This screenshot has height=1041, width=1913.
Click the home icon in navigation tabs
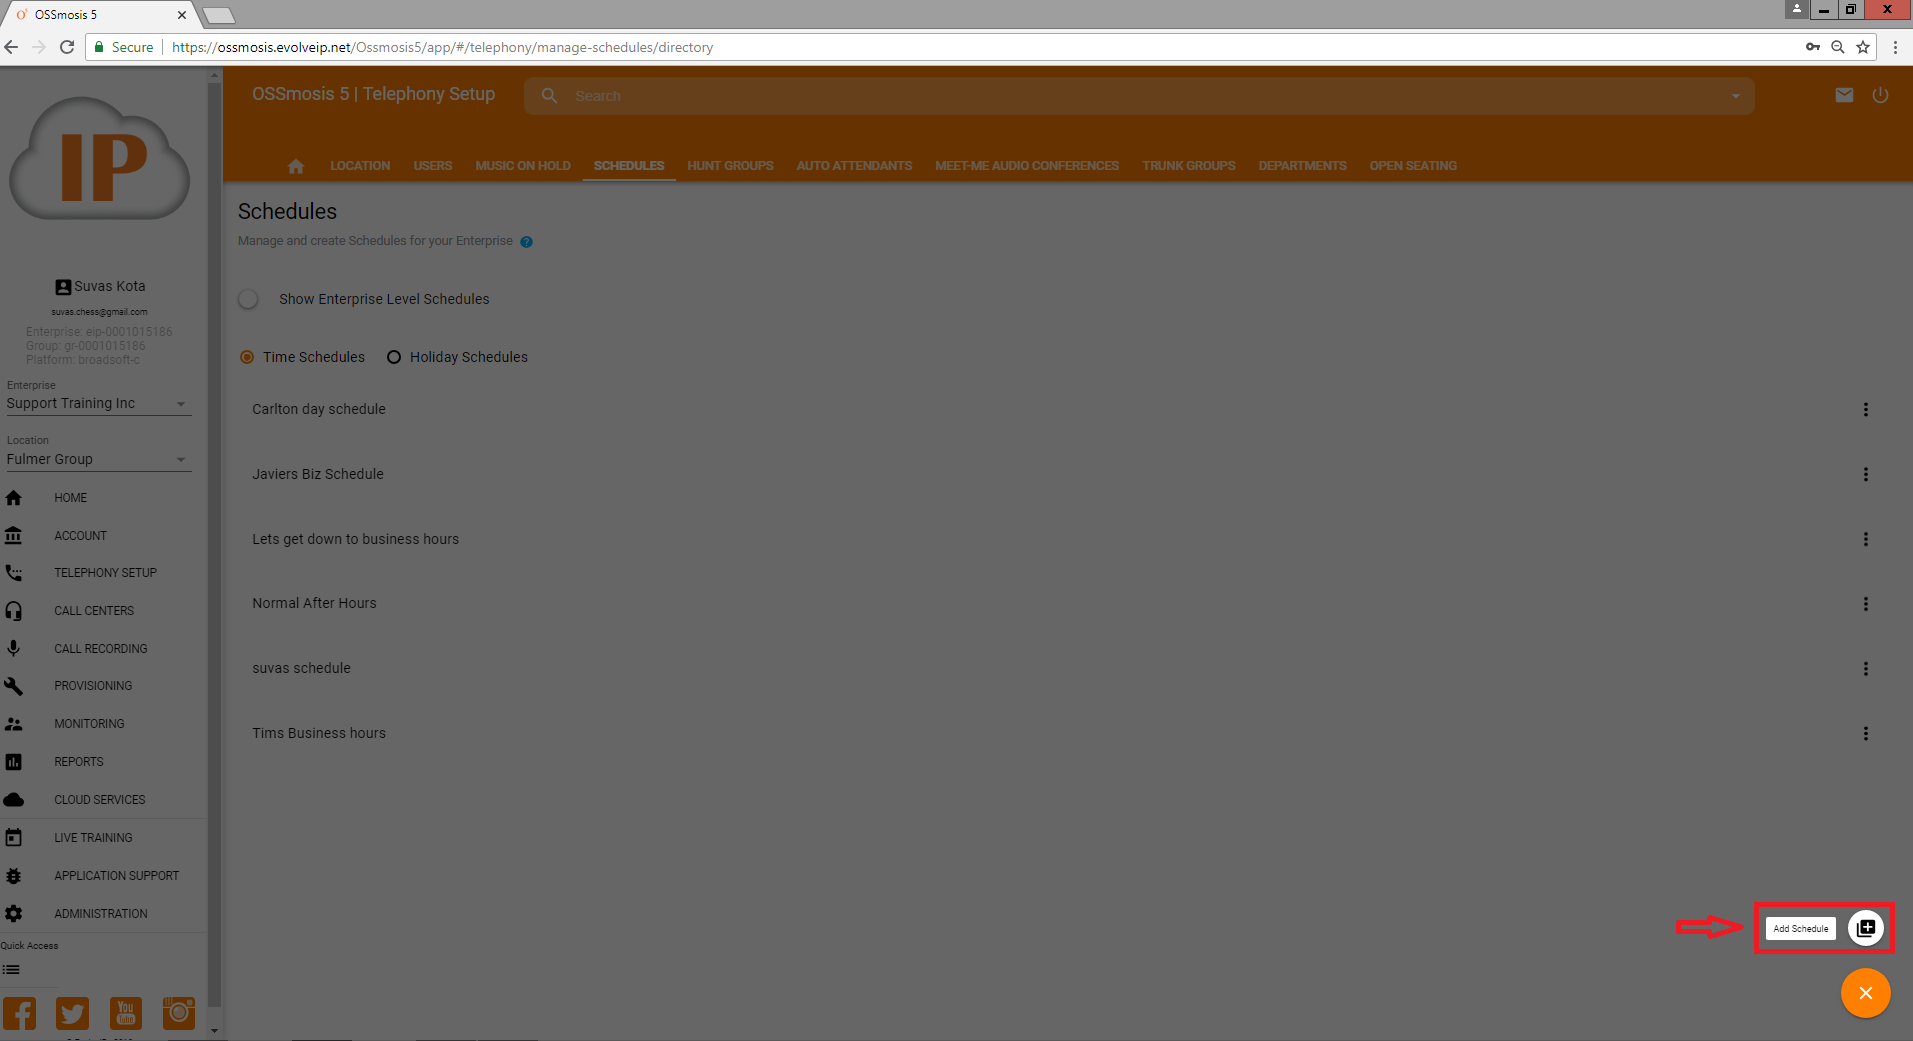[x=295, y=166]
